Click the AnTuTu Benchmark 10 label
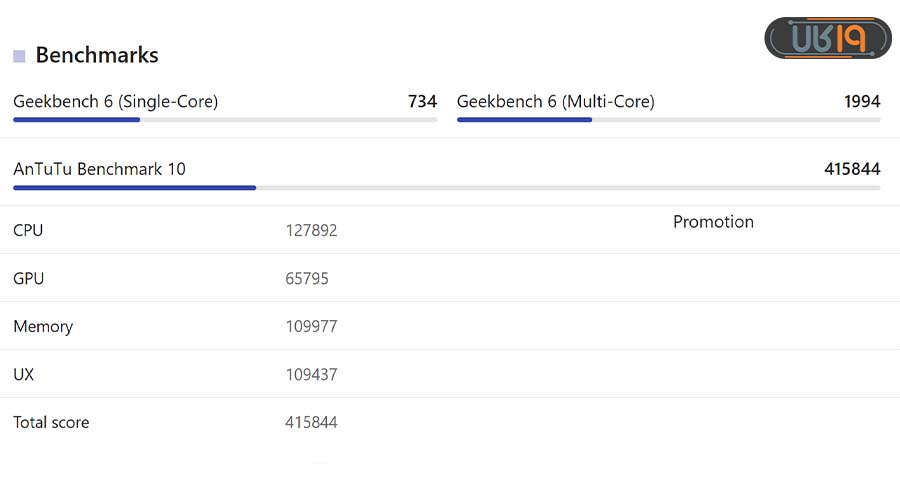The height and width of the screenshot is (500, 900). [x=99, y=169]
